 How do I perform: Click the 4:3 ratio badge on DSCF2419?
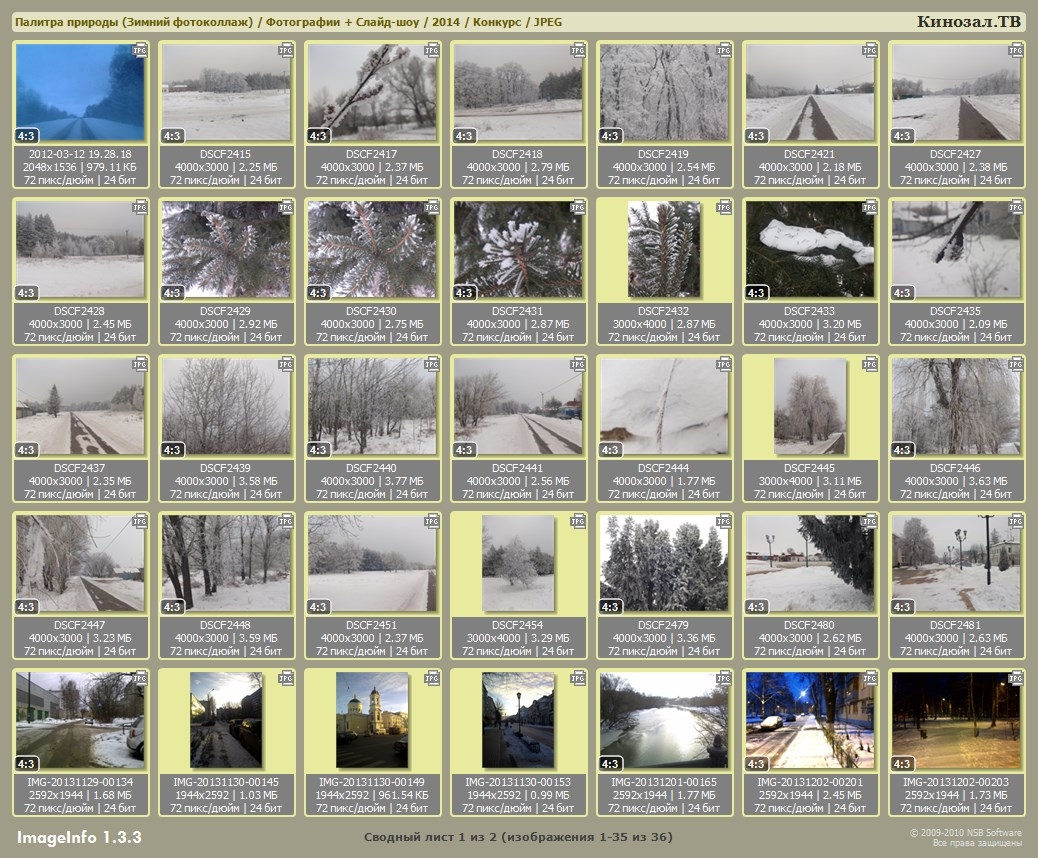[611, 136]
